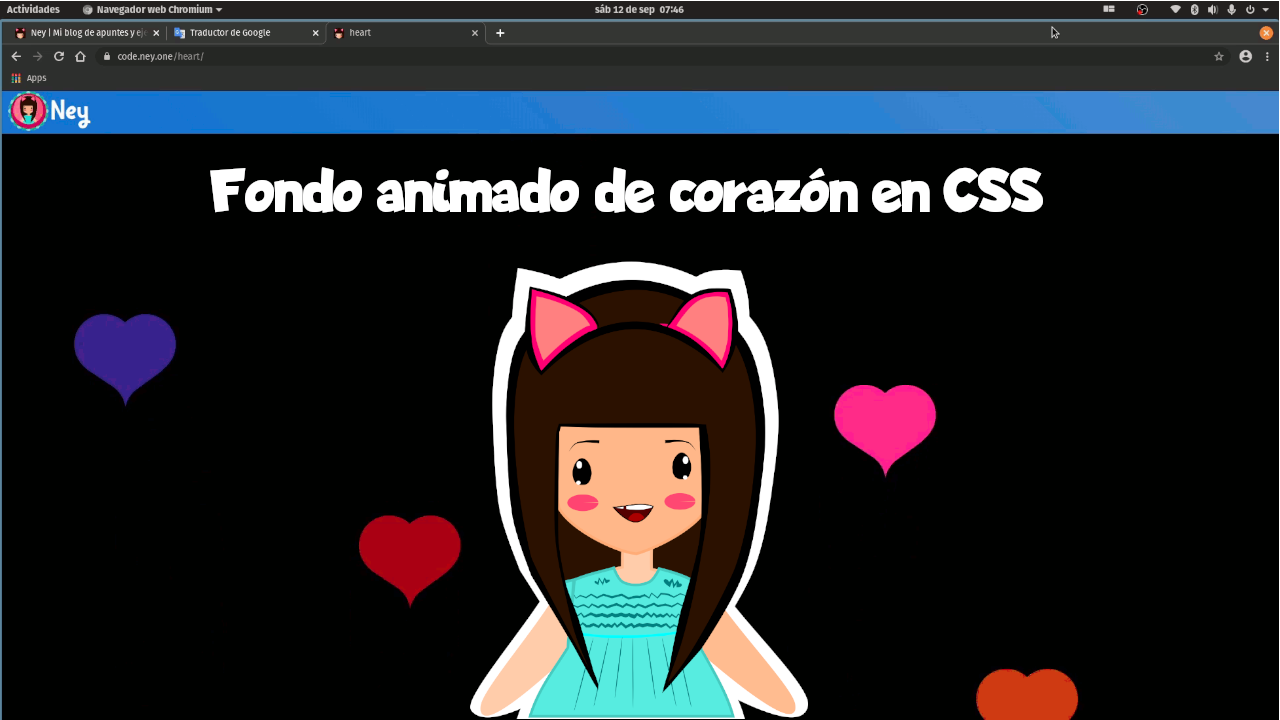Image resolution: width=1280 pixels, height=720 pixels.
Task: Open a new tab with the plus button
Action: pyautogui.click(x=500, y=32)
